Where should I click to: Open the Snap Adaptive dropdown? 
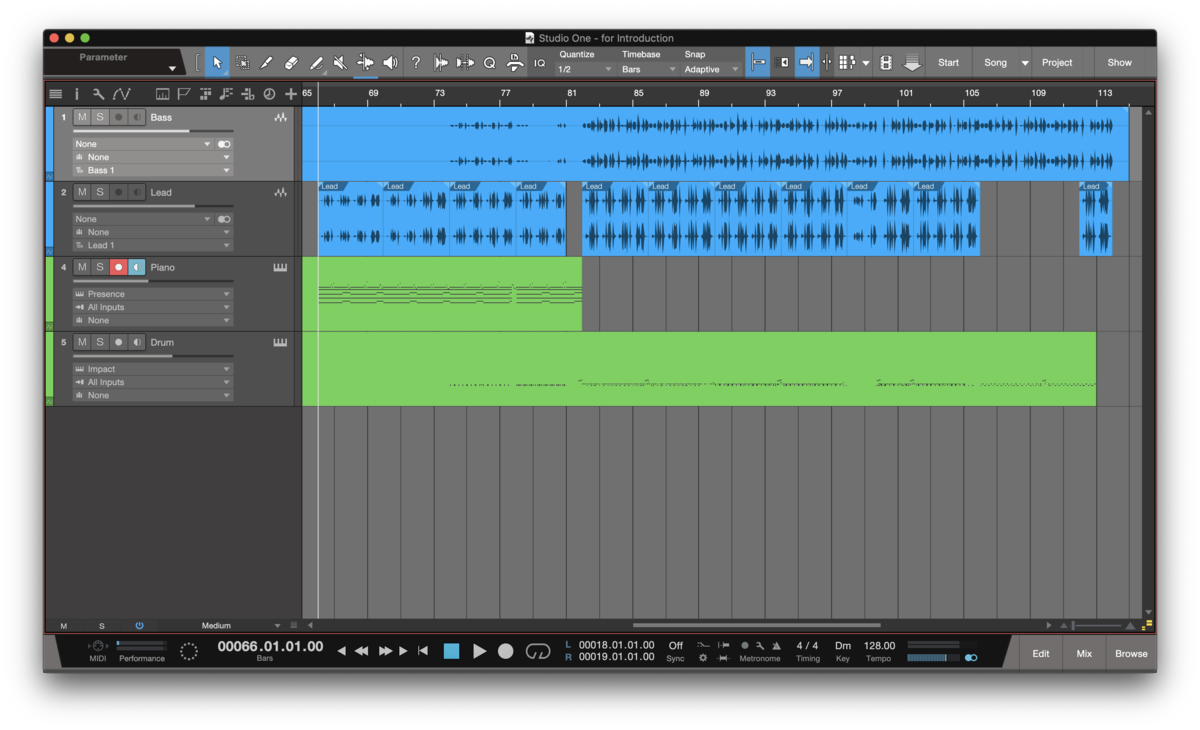coord(711,70)
